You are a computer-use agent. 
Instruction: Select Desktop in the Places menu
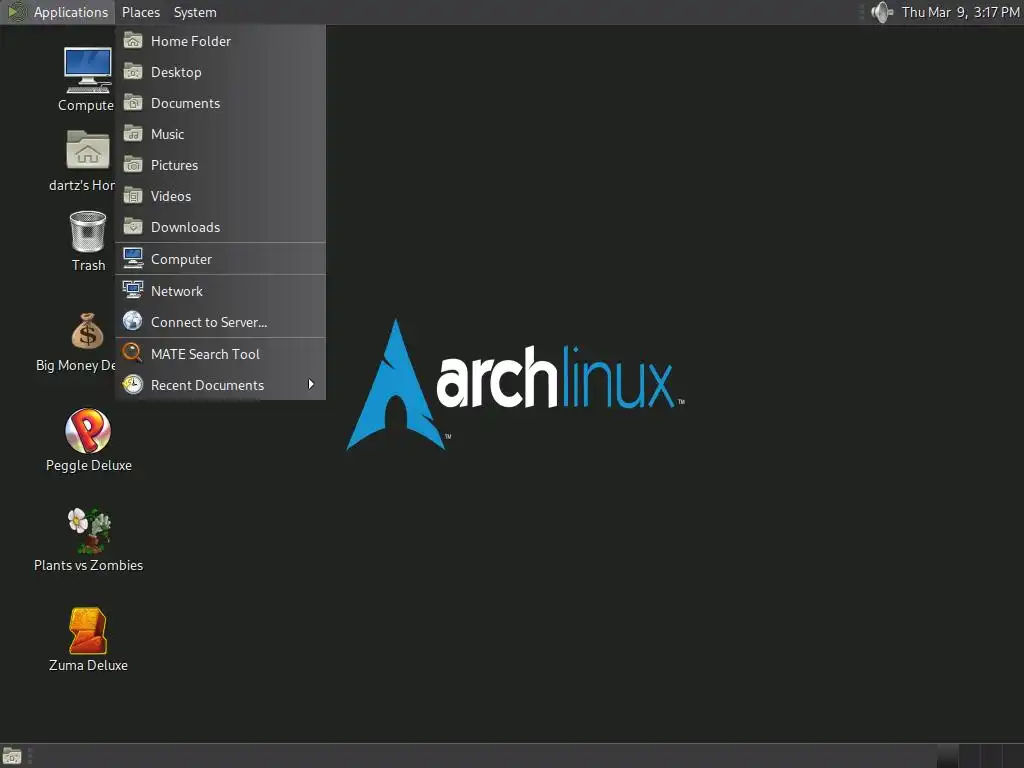[221, 72]
